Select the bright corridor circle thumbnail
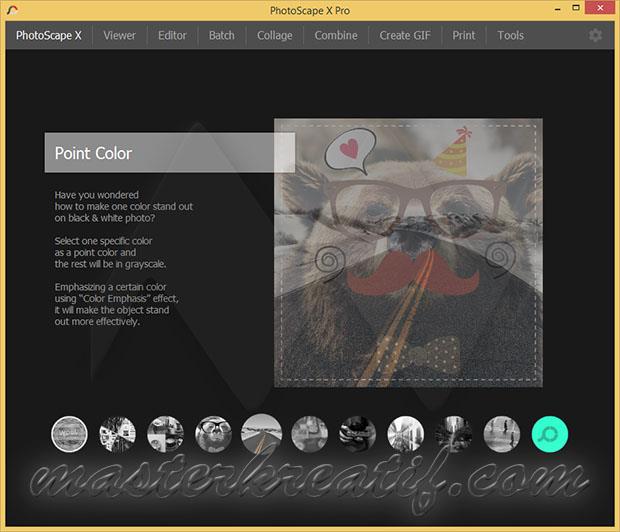The width and height of the screenshot is (620, 532). 406,434
